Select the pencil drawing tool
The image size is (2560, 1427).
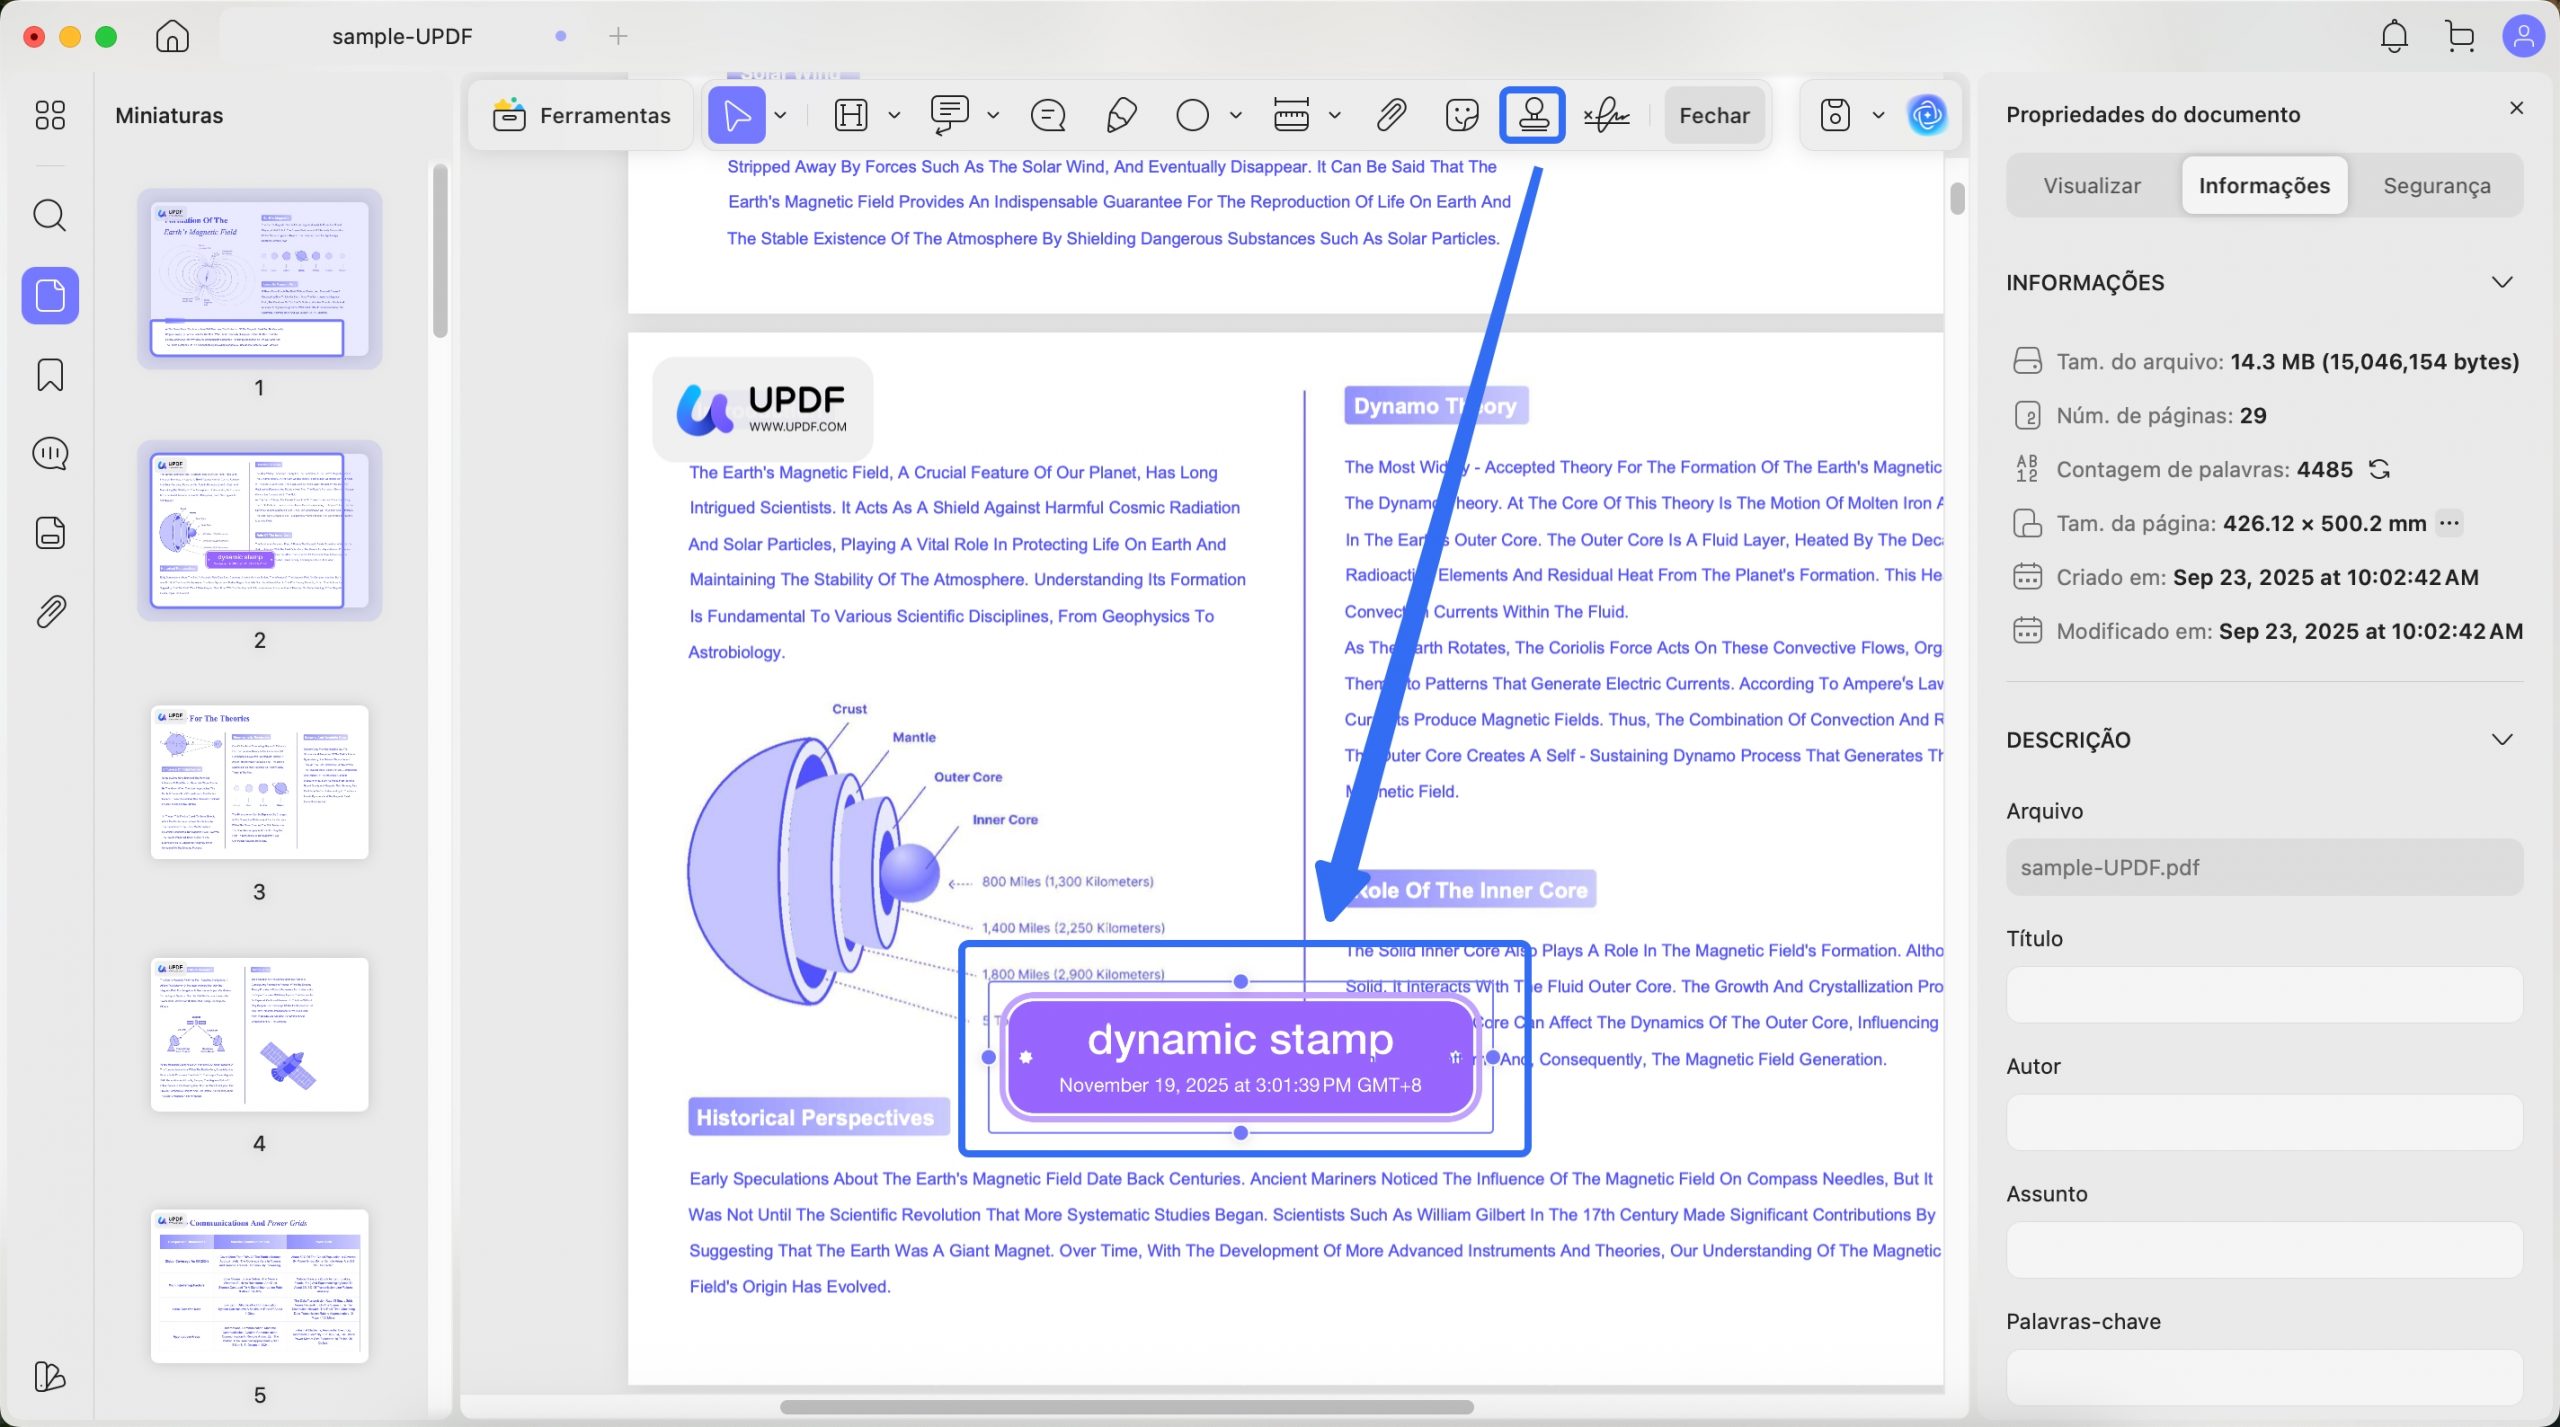[1121, 115]
